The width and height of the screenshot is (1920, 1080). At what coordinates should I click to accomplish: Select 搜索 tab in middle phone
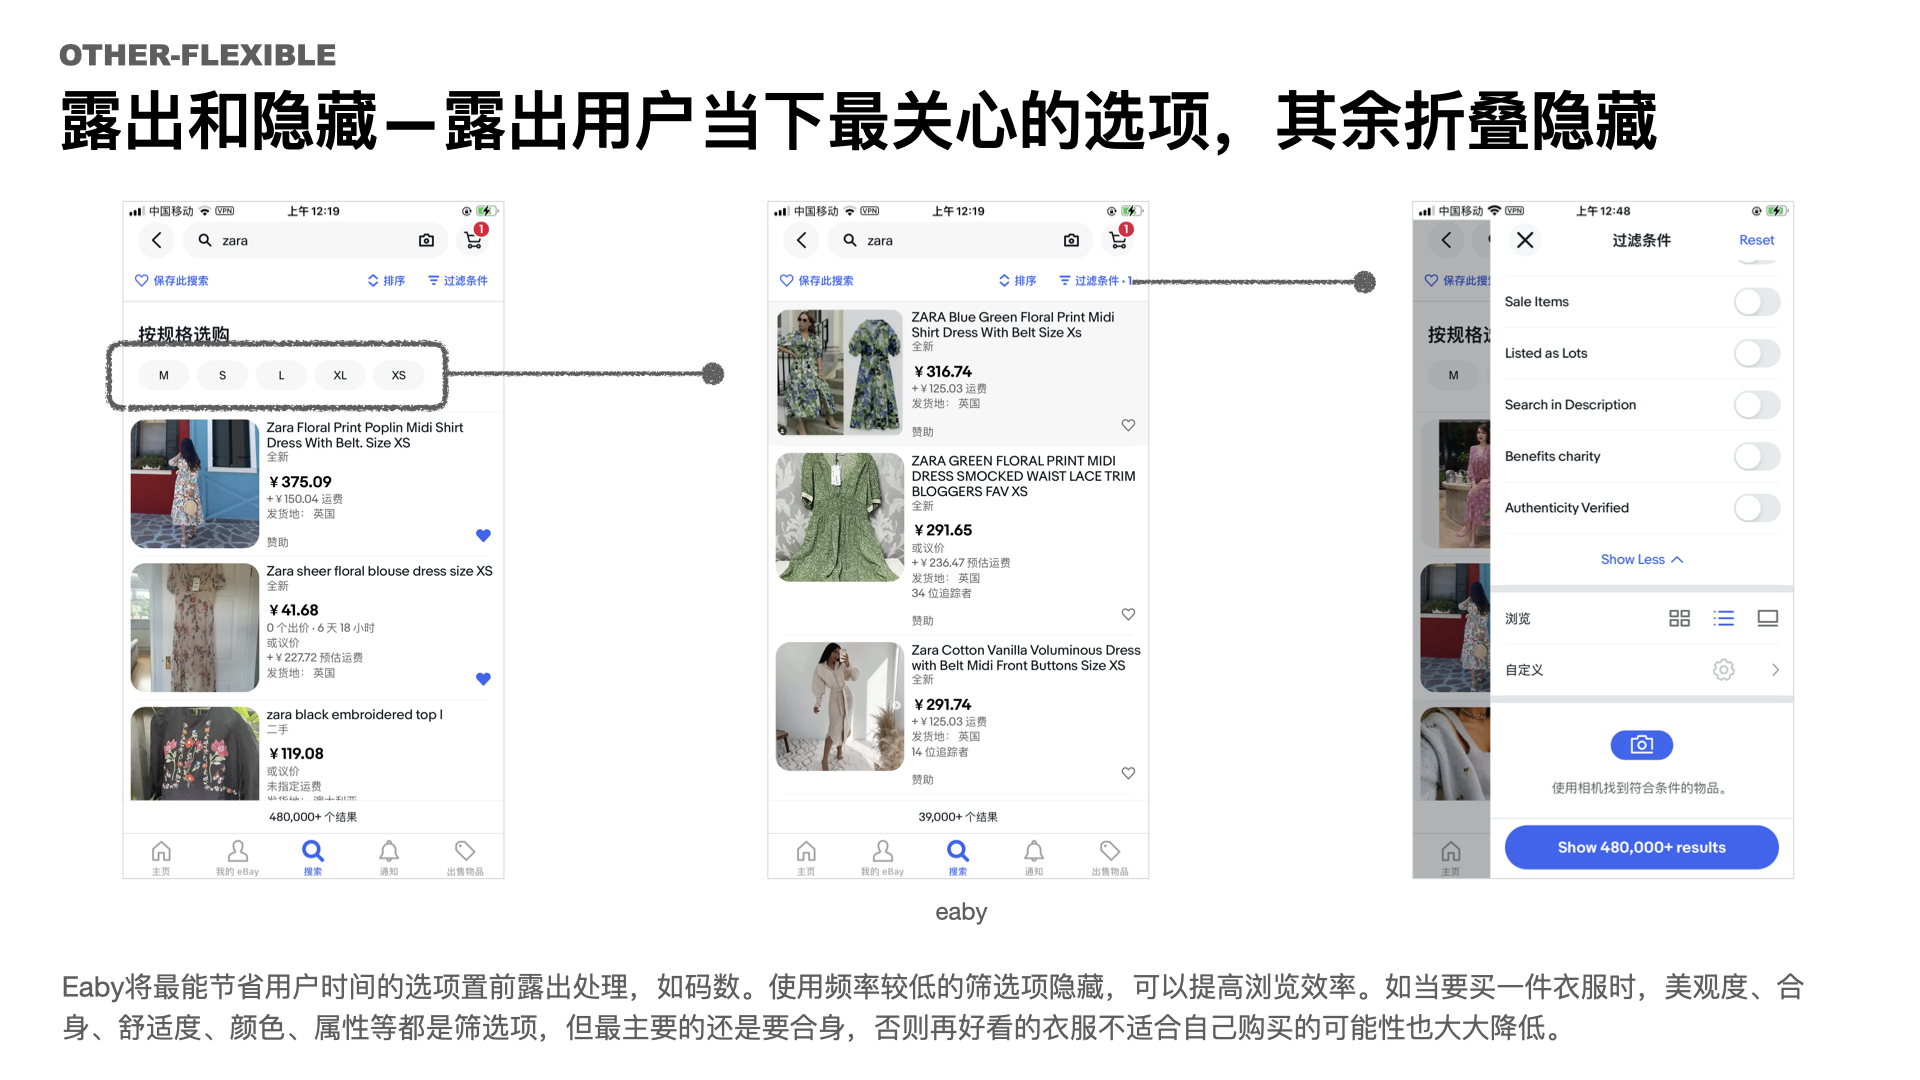click(958, 857)
